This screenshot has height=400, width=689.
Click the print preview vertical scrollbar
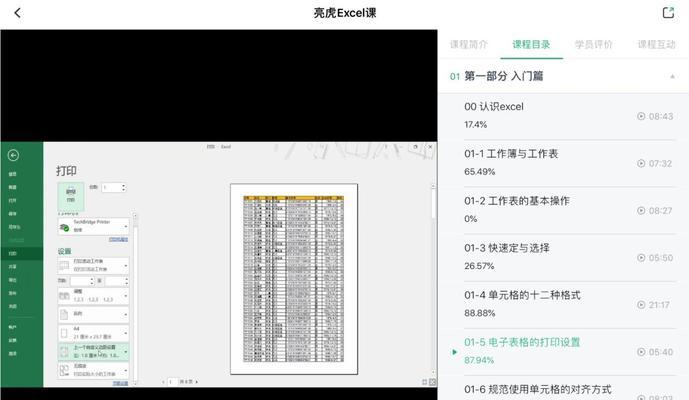tap(433, 280)
